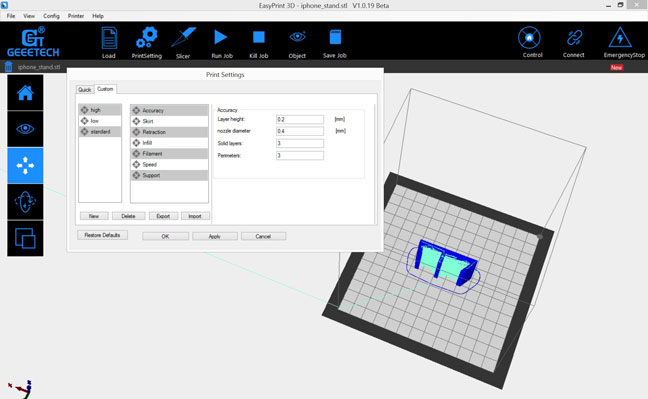Open PrintSetting gears icon
This screenshot has height=399, width=648.
click(147, 38)
